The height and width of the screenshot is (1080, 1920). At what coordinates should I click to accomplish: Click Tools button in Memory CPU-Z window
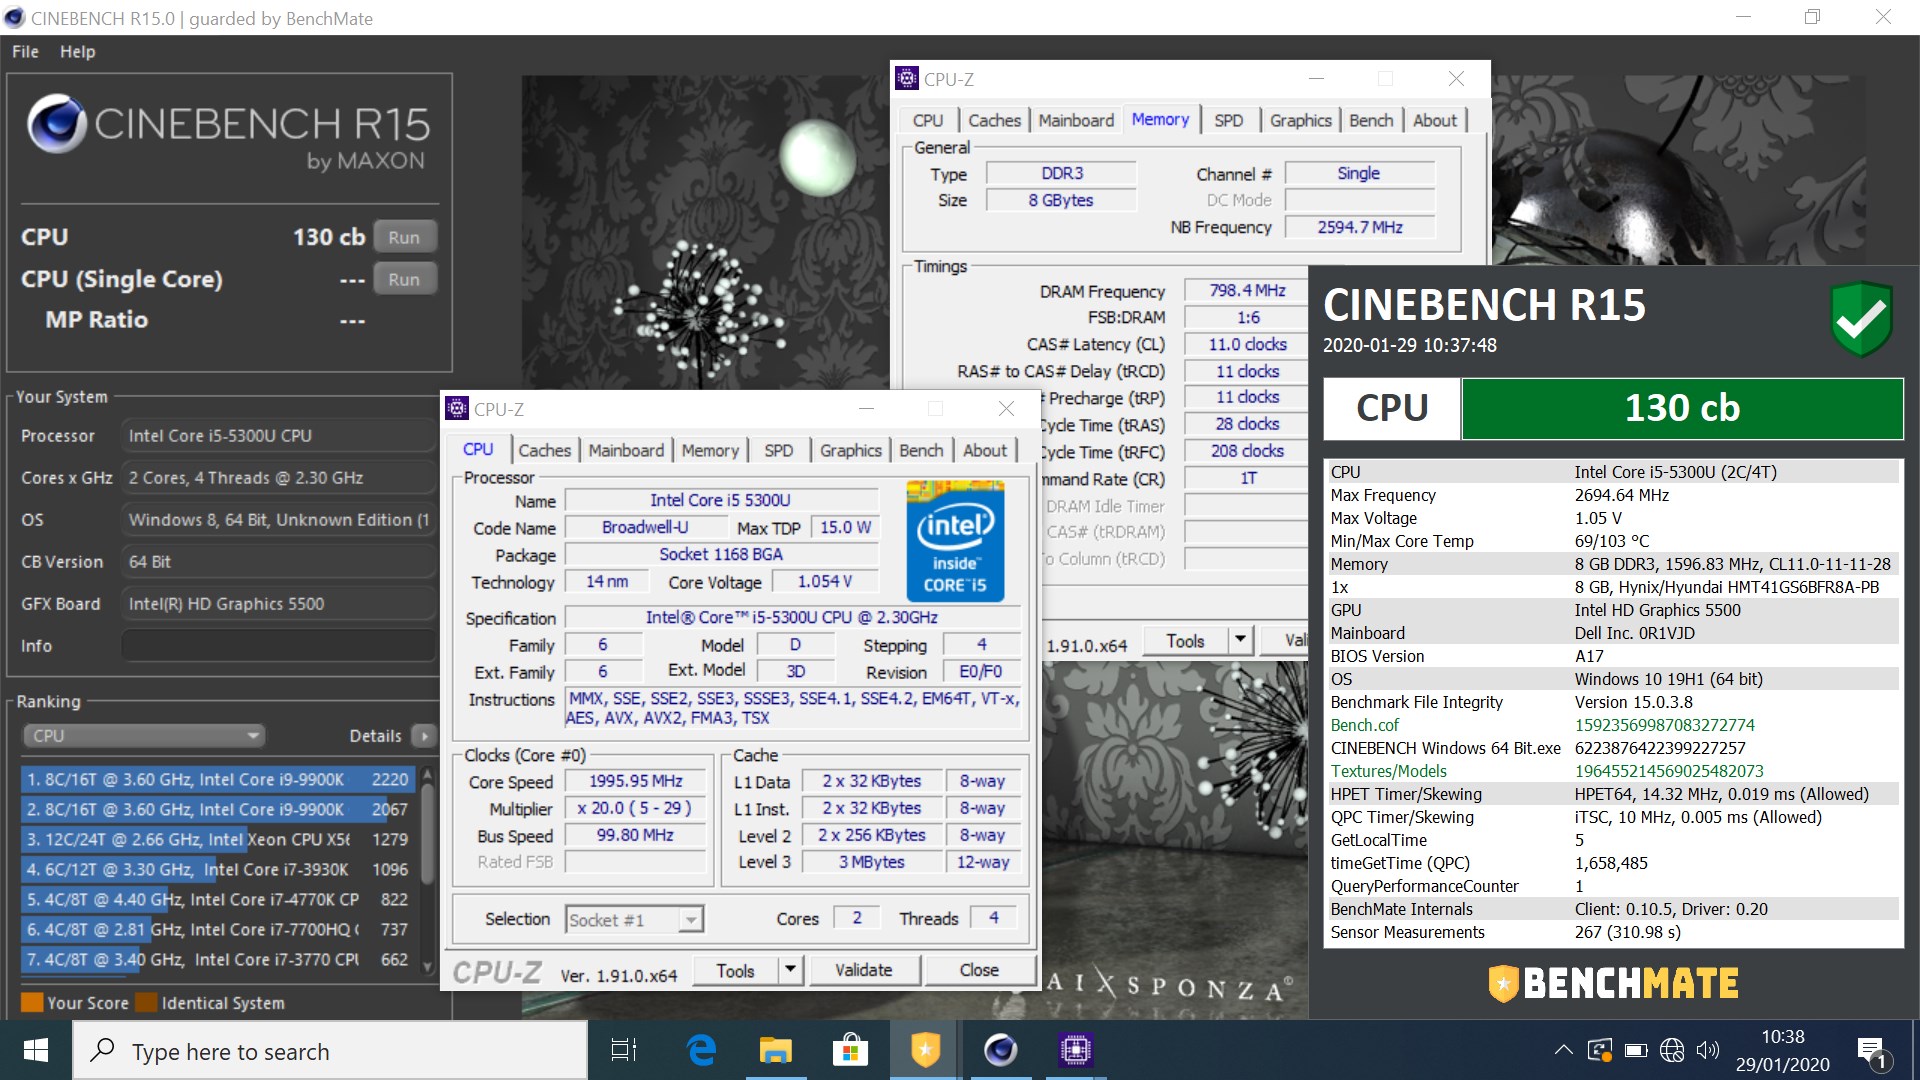click(x=1185, y=641)
